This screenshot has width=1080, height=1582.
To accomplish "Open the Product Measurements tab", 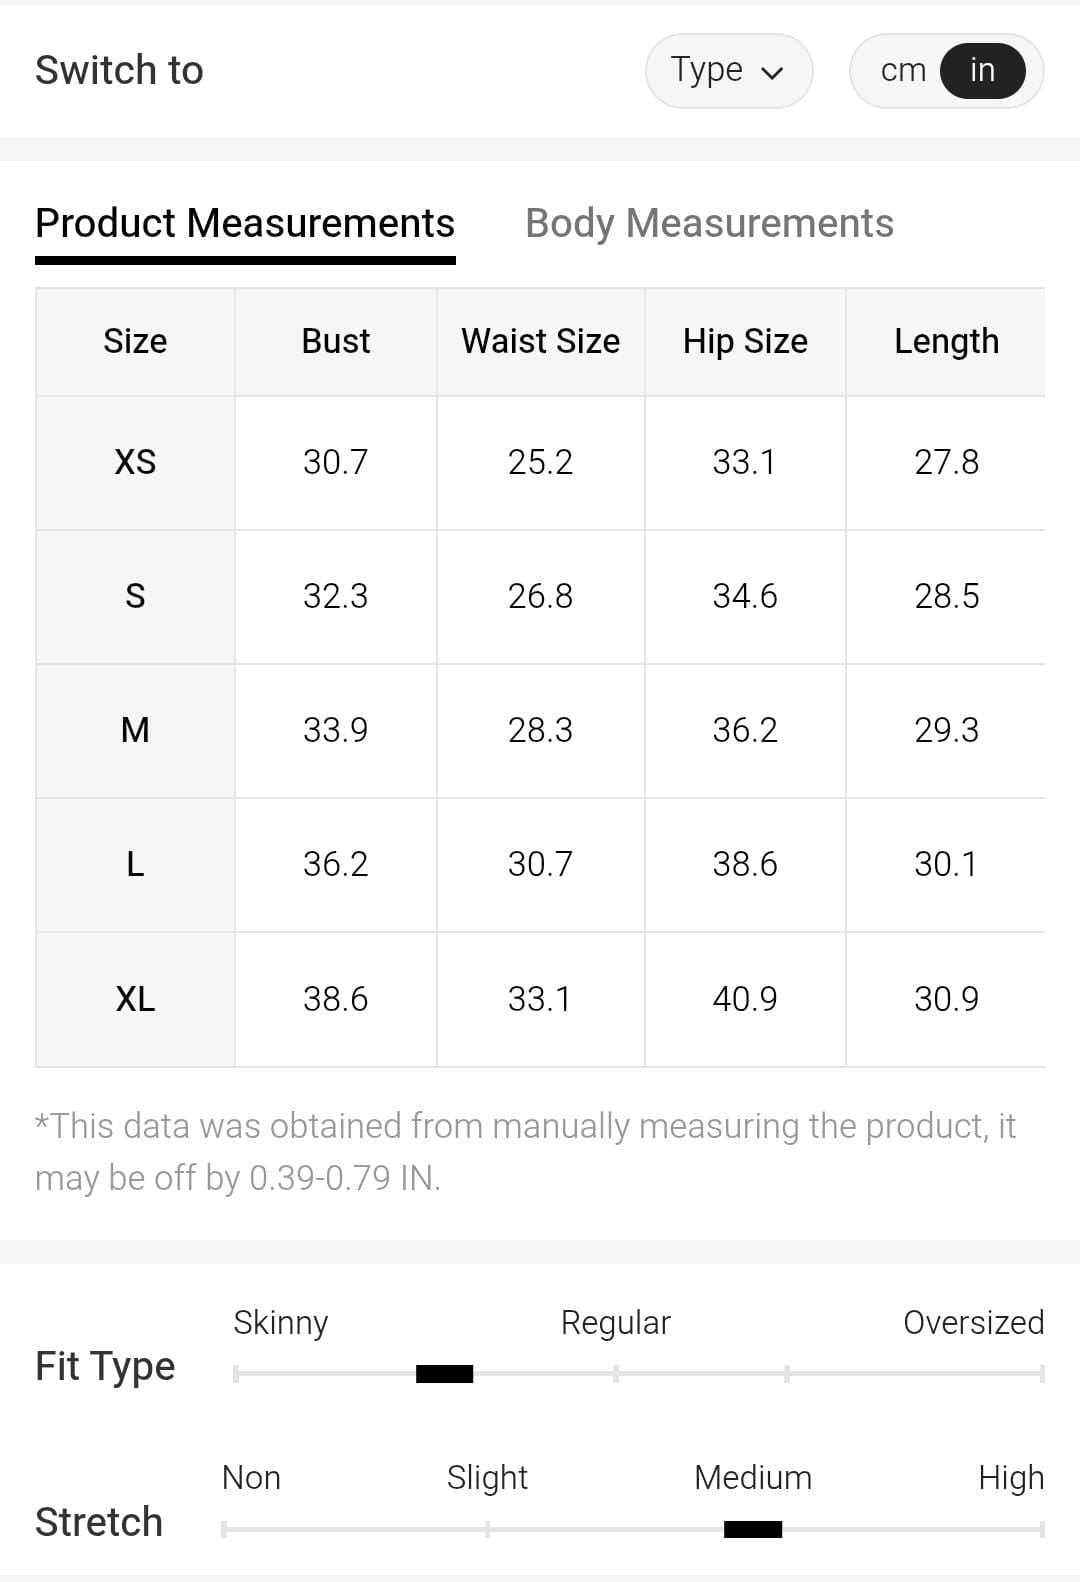I will pyautogui.click(x=245, y=223).
